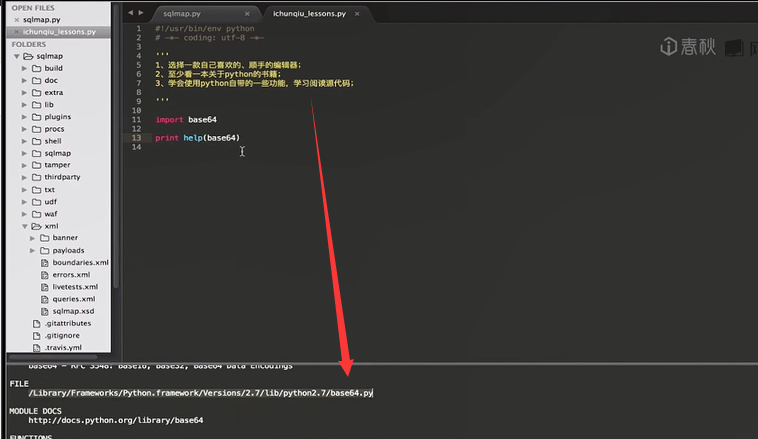This screenshot has width=758, height=439.
Task: Expand the procs folder
Action: point(24,129)
